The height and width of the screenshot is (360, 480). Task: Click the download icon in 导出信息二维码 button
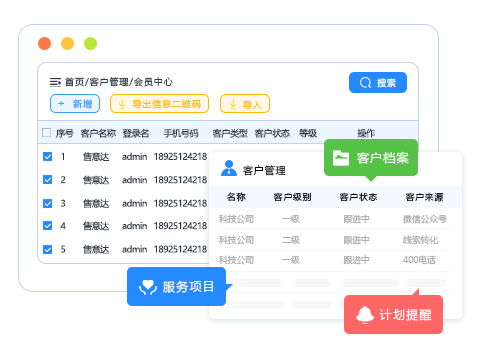click(x=122, y=104)
